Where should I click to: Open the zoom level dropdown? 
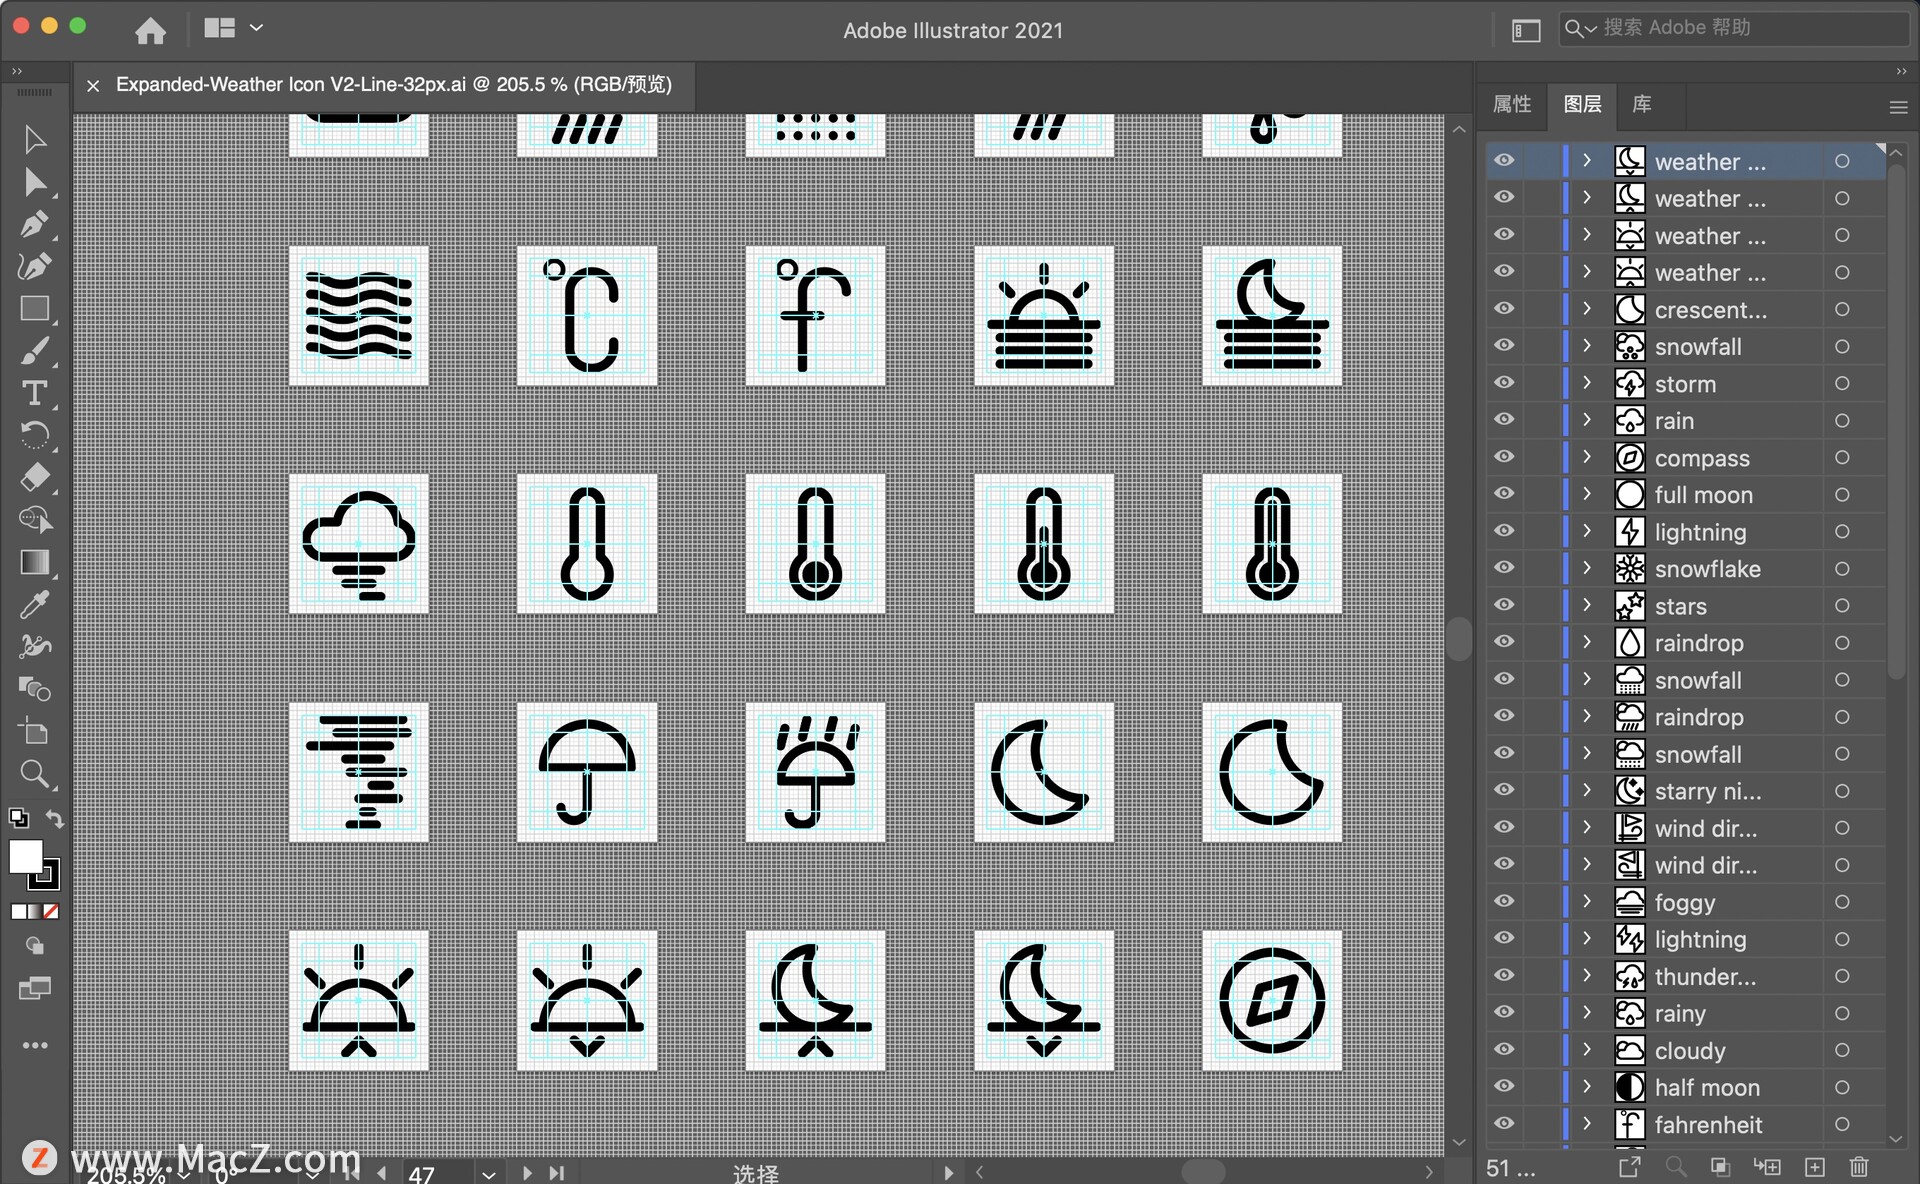184,1174
